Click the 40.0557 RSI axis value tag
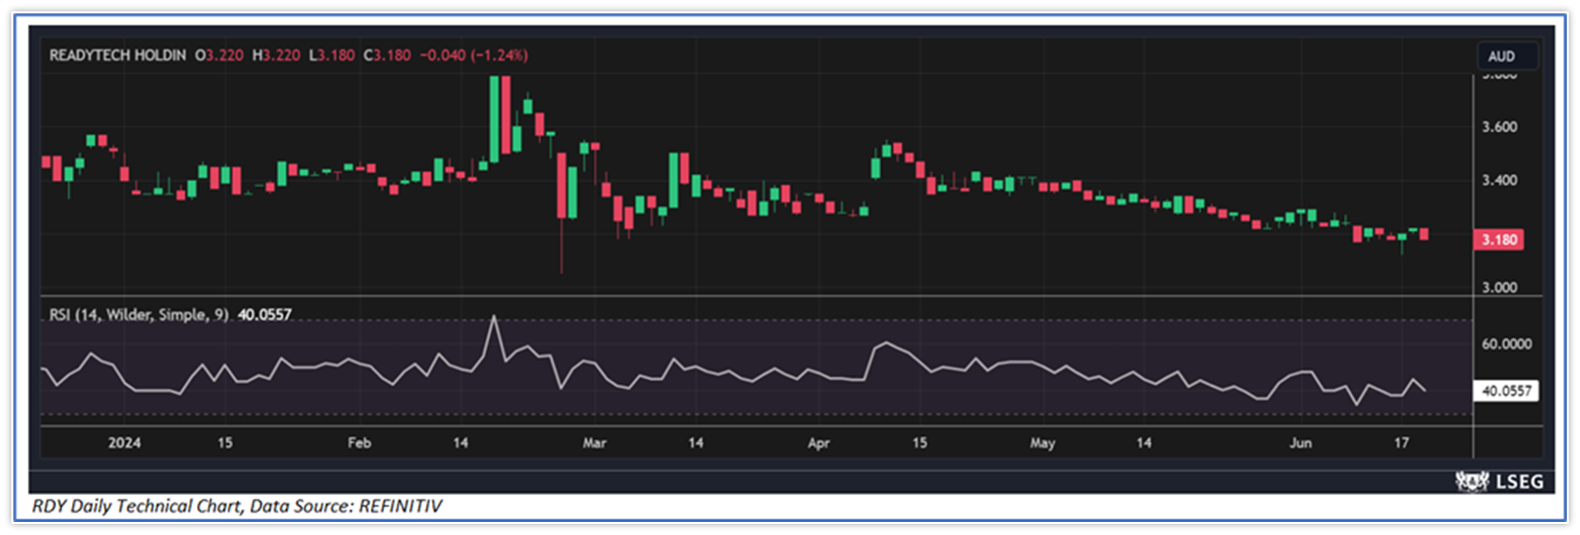Image resolution: width=1580 pixels, height=535 pixels. 1506,391
